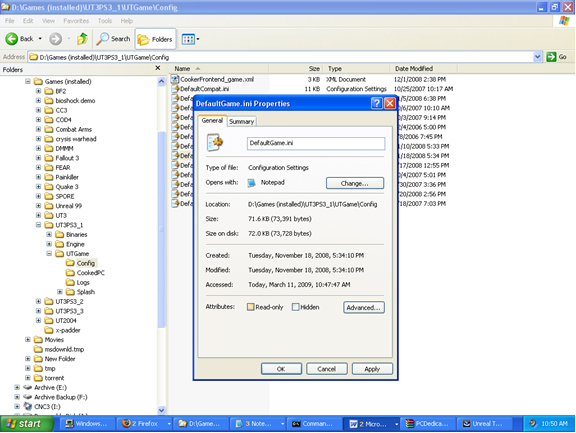
Task: Open the Tools menu
Action: point(105,21)
